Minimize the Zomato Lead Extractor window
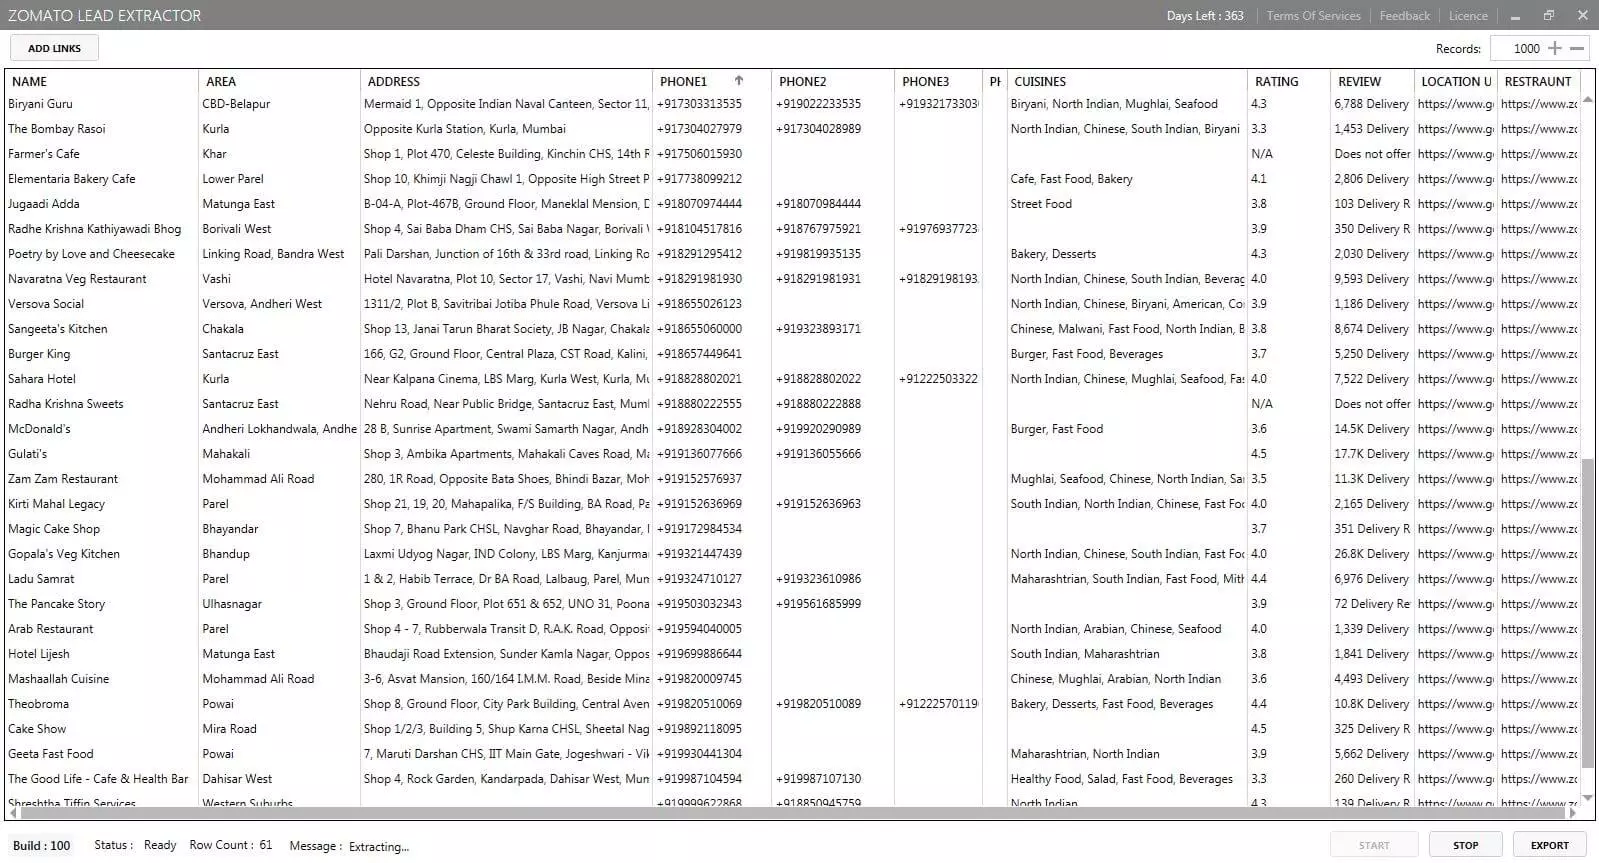1599x863 pixels. [x=1515, y=15]
